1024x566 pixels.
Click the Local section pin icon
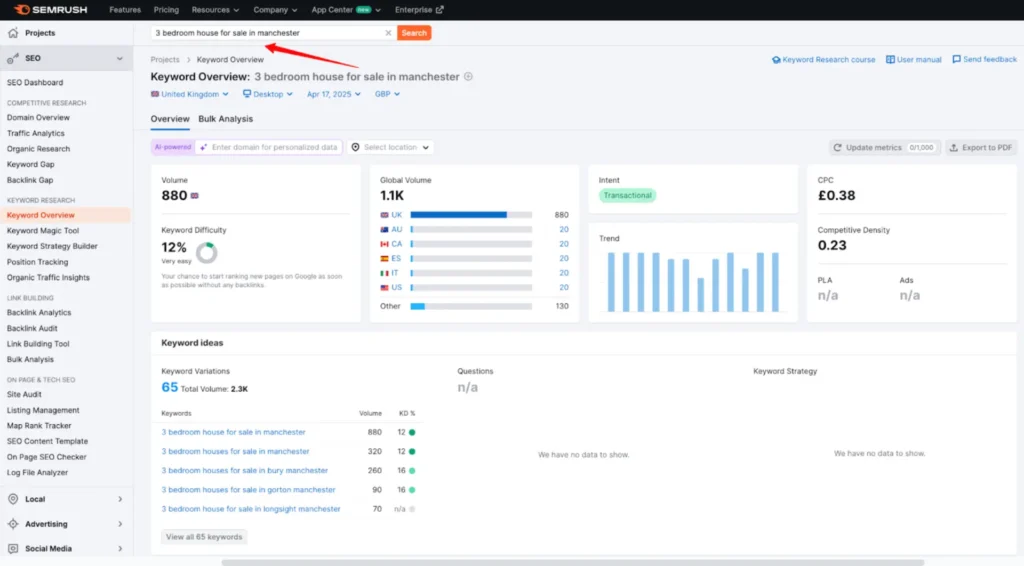13,499
